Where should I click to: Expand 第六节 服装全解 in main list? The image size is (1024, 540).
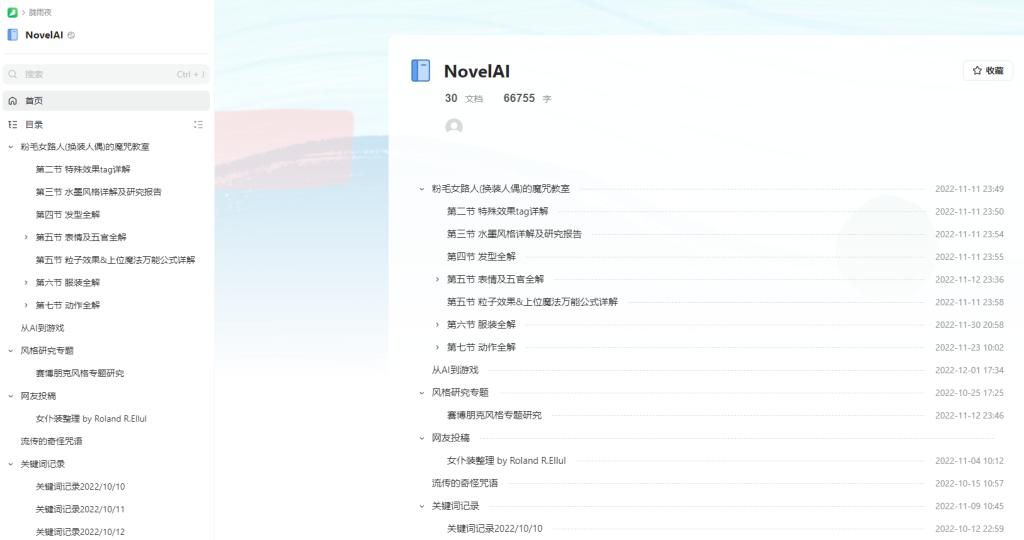pos(438,325)
